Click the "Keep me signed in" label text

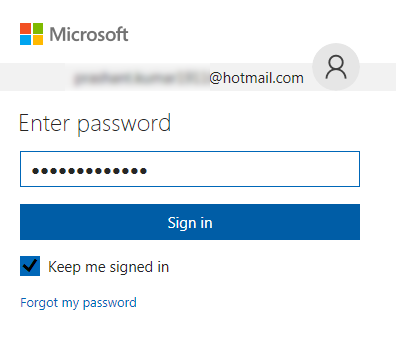pos(109,267)
